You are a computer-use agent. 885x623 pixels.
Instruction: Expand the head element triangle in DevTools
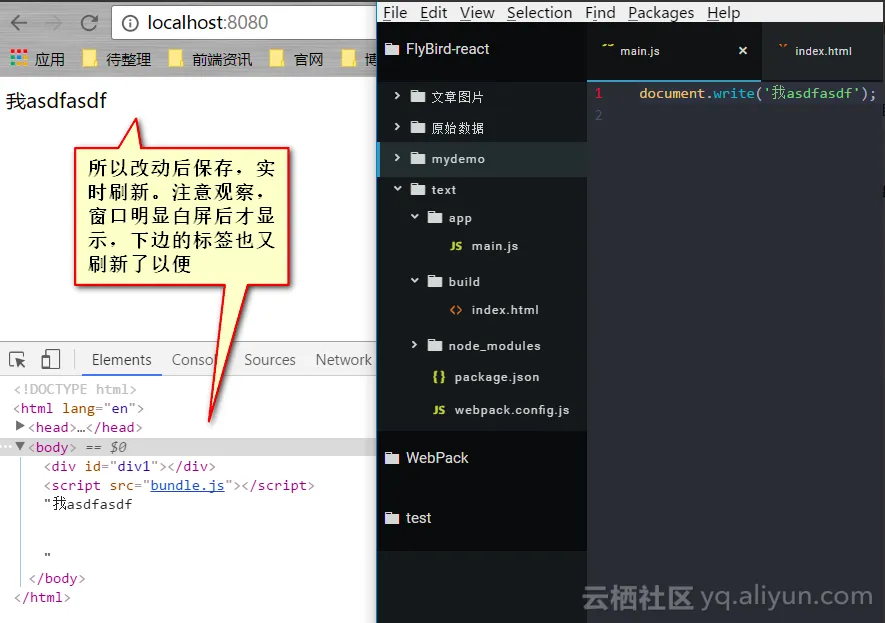pos(20,426)
